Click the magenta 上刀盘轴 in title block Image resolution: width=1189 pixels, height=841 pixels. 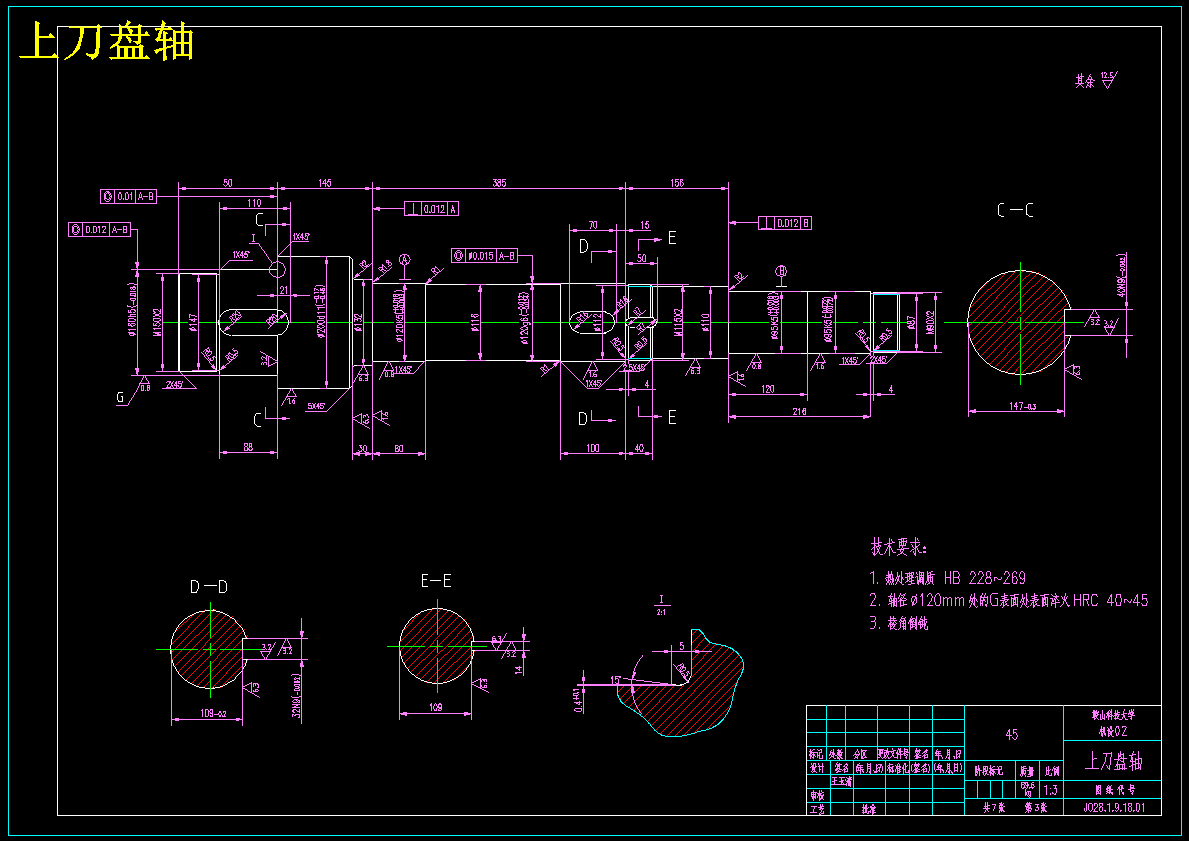click(1113, 761)
